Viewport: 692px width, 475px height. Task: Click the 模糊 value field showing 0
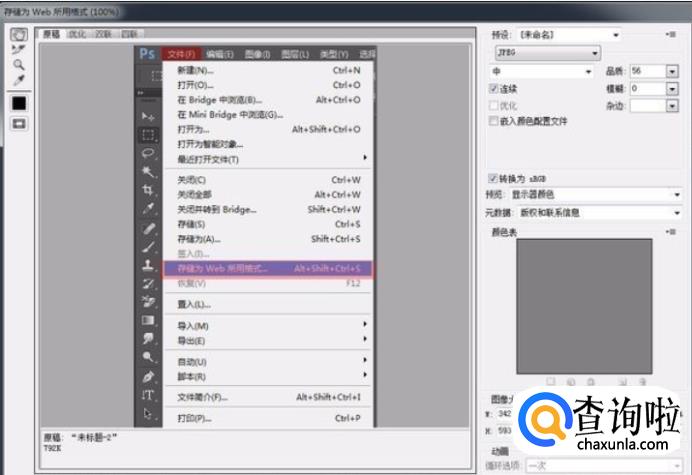647,89
